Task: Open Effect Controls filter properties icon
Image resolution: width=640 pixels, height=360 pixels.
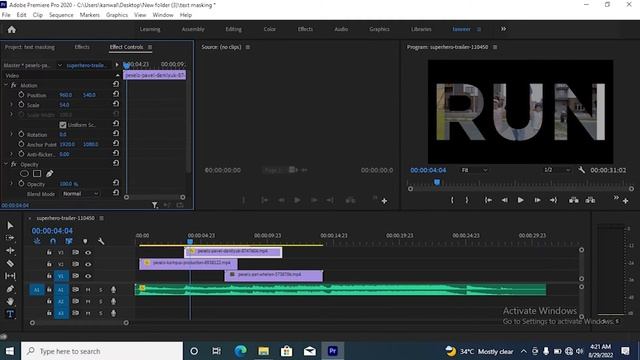Action: coord(155,205)
